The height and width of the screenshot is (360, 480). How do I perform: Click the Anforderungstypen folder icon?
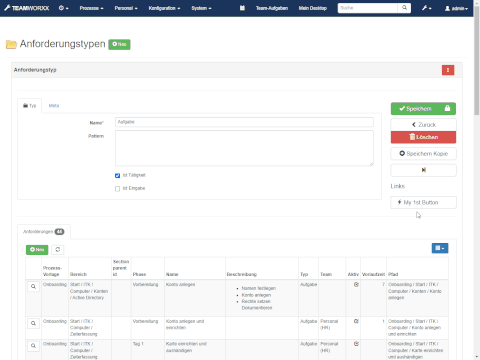[11, 44]
